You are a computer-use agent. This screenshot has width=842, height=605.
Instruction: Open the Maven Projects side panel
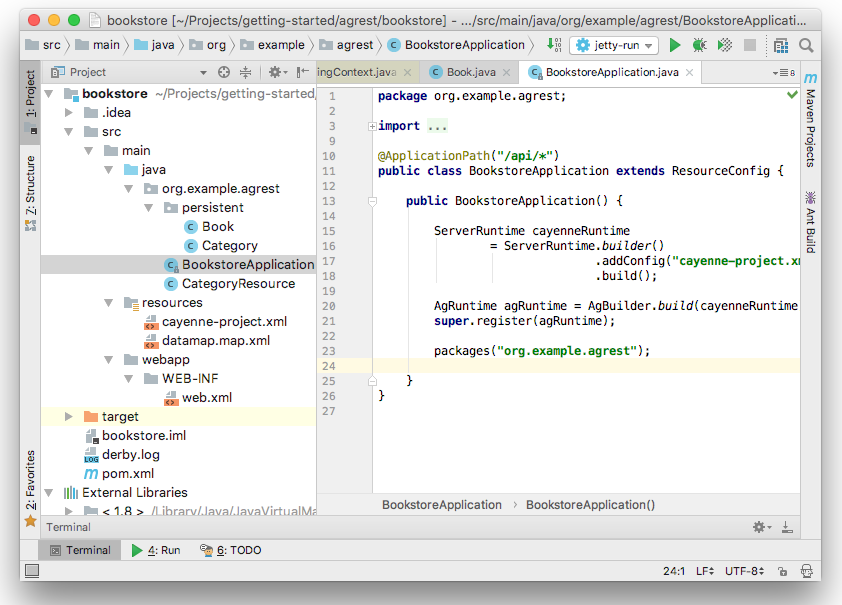point(810,120)
